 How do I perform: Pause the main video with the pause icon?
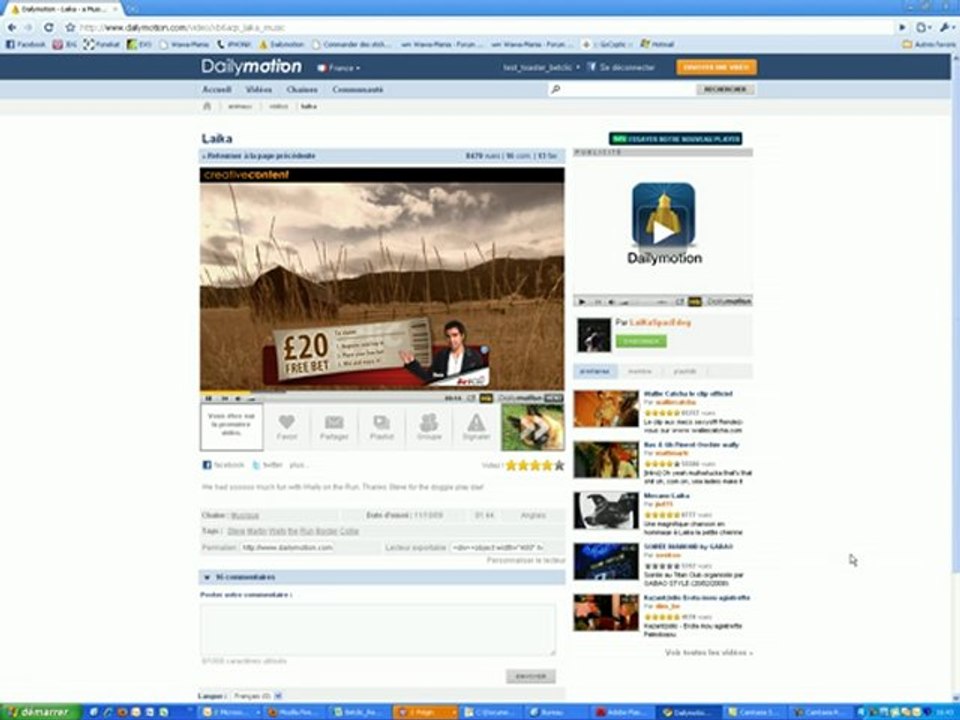(208, 399)
